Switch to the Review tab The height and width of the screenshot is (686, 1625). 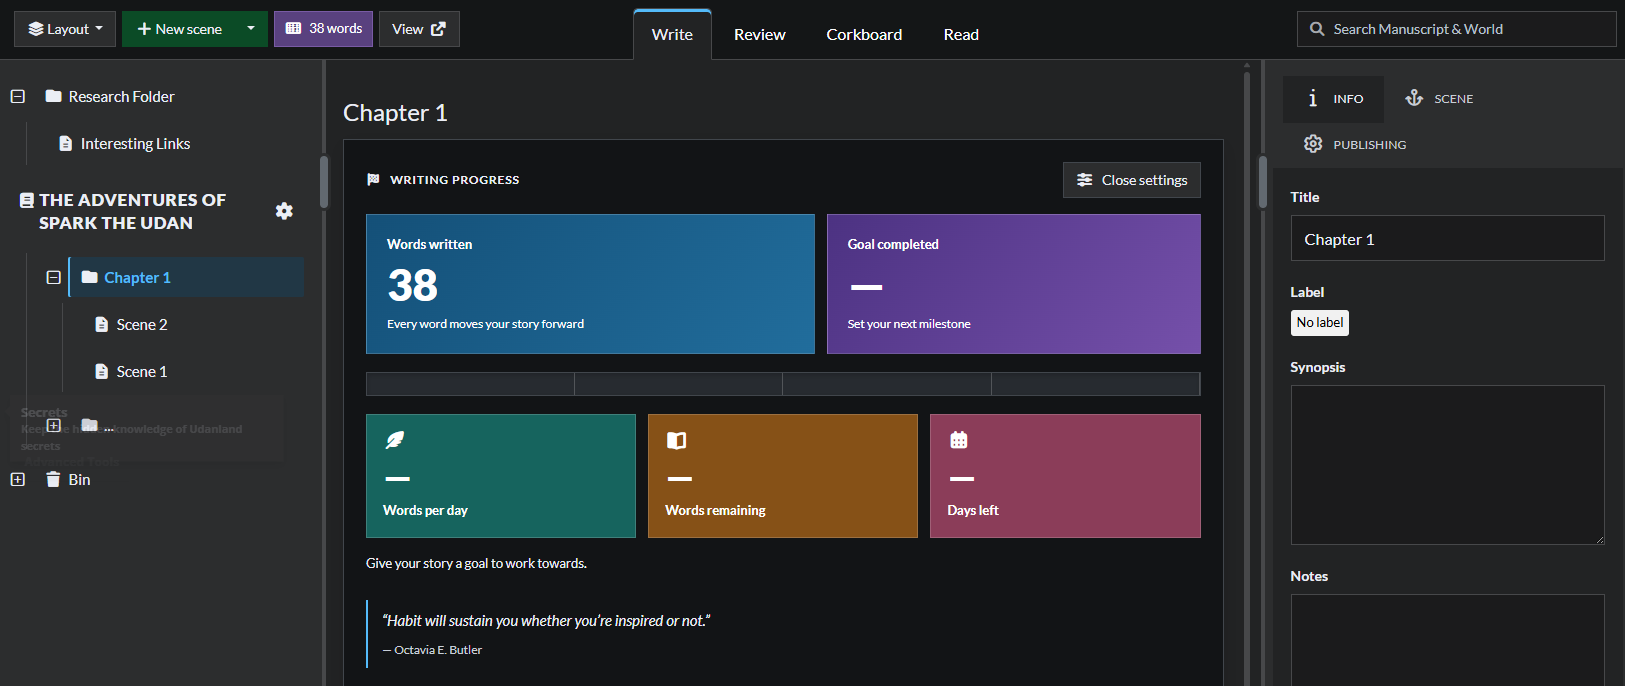[x=760, y=34]
